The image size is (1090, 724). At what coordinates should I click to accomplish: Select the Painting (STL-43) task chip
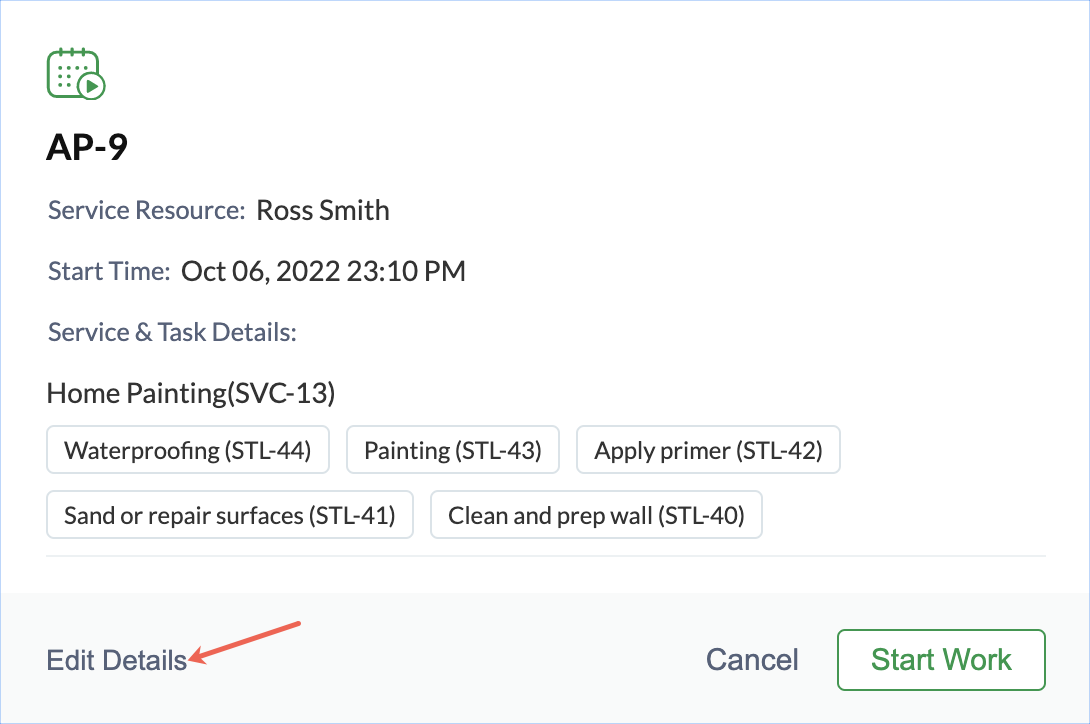tap(452, 451)
